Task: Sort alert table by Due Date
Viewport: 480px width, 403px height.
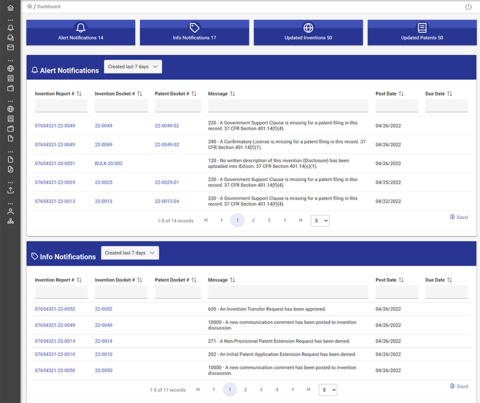Action: click(450, 94)
